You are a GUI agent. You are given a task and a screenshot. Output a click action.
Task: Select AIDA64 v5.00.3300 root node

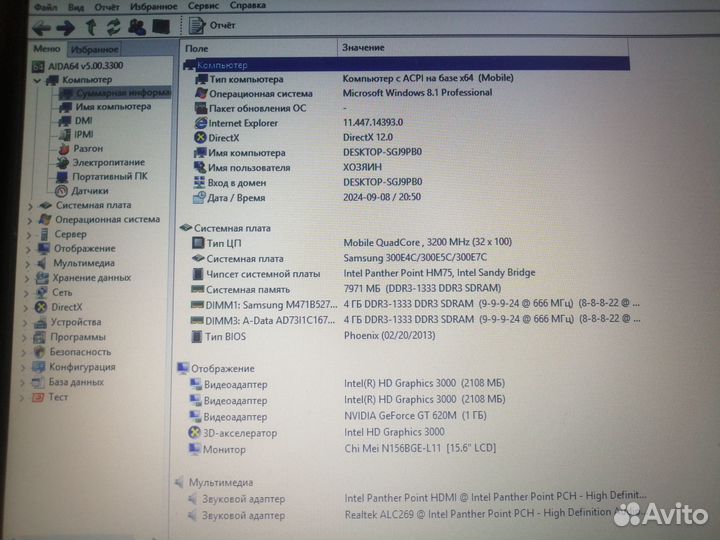tap(78, 66)
